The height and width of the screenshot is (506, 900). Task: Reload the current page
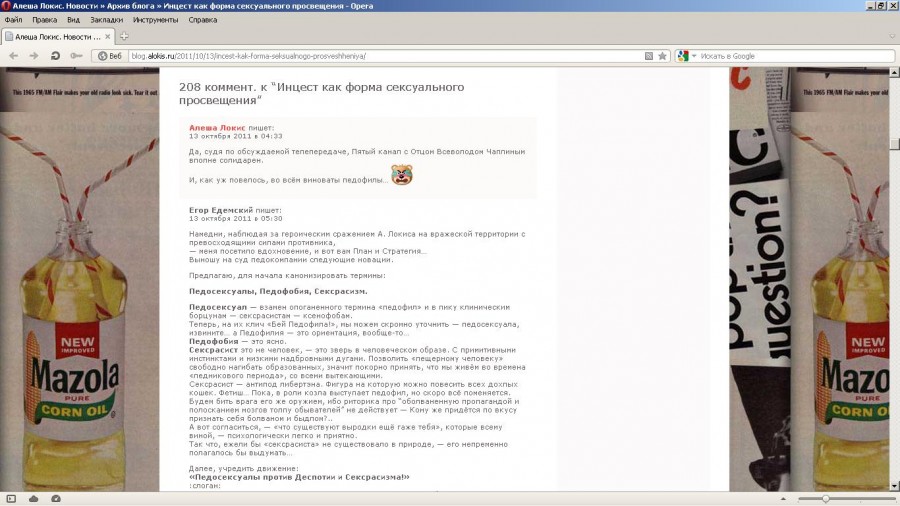tap(55, 56)
